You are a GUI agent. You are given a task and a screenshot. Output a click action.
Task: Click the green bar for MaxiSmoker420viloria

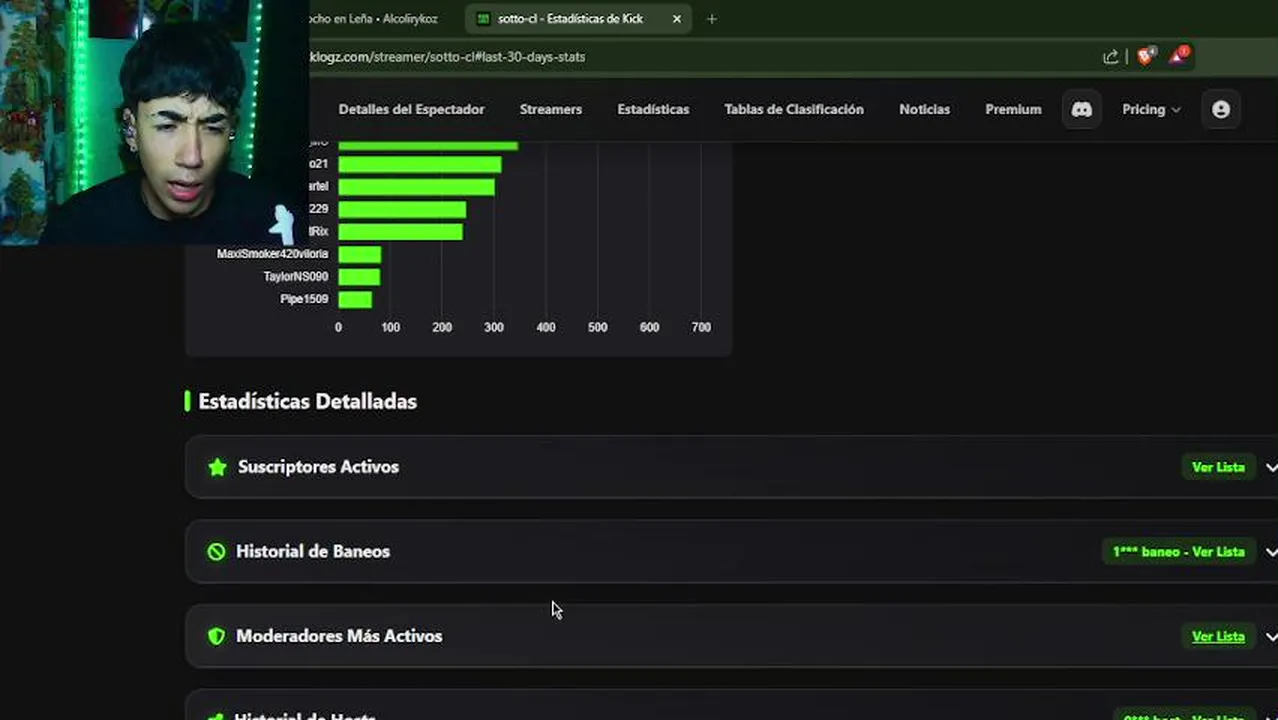coord(360,254)
